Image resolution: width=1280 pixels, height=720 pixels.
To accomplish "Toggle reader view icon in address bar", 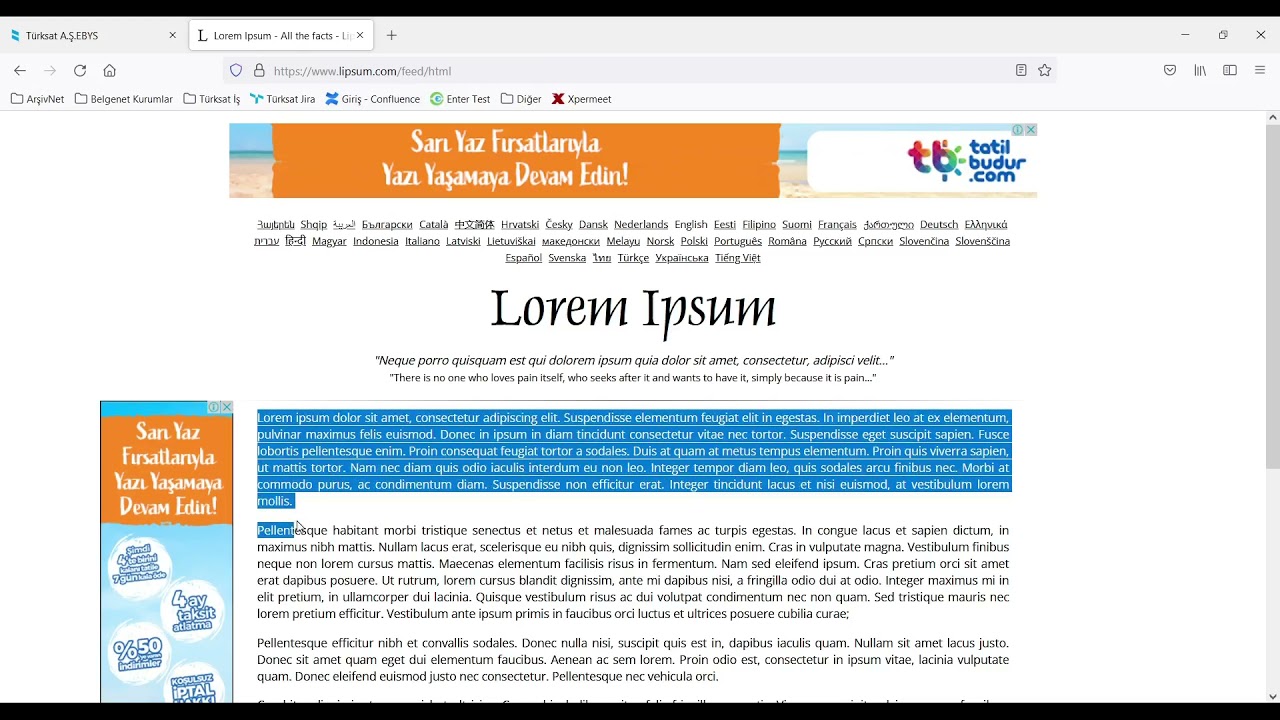I will [1021, 71].
